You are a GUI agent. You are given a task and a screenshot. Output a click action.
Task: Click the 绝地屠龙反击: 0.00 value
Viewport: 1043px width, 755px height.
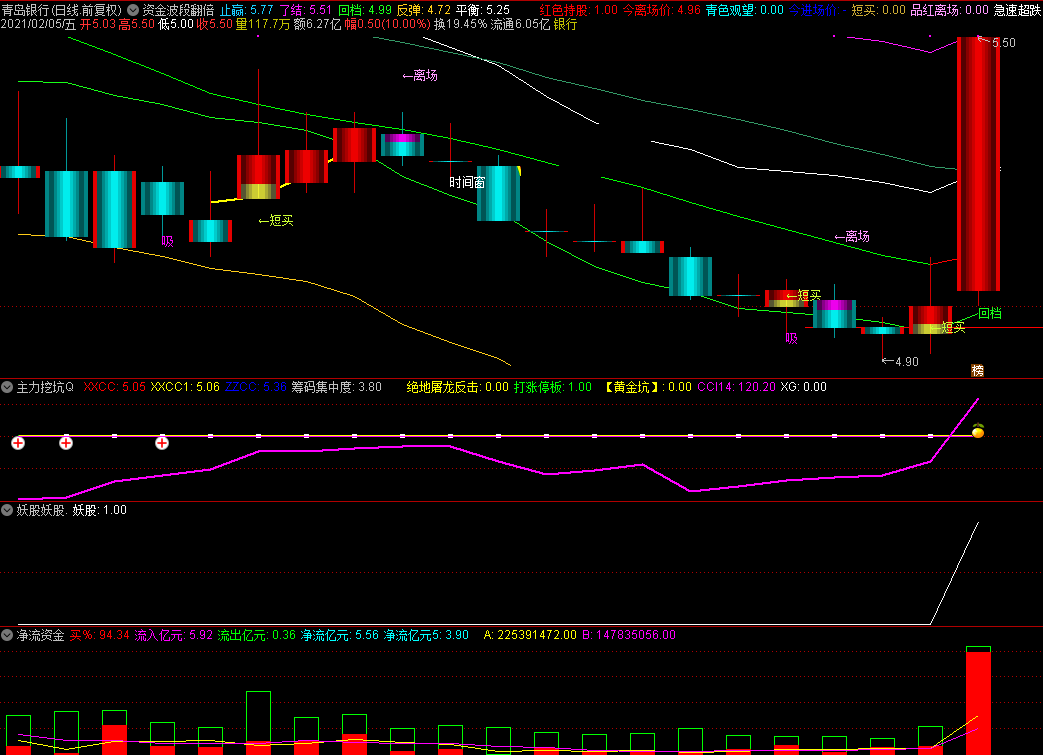coord(458,387)
